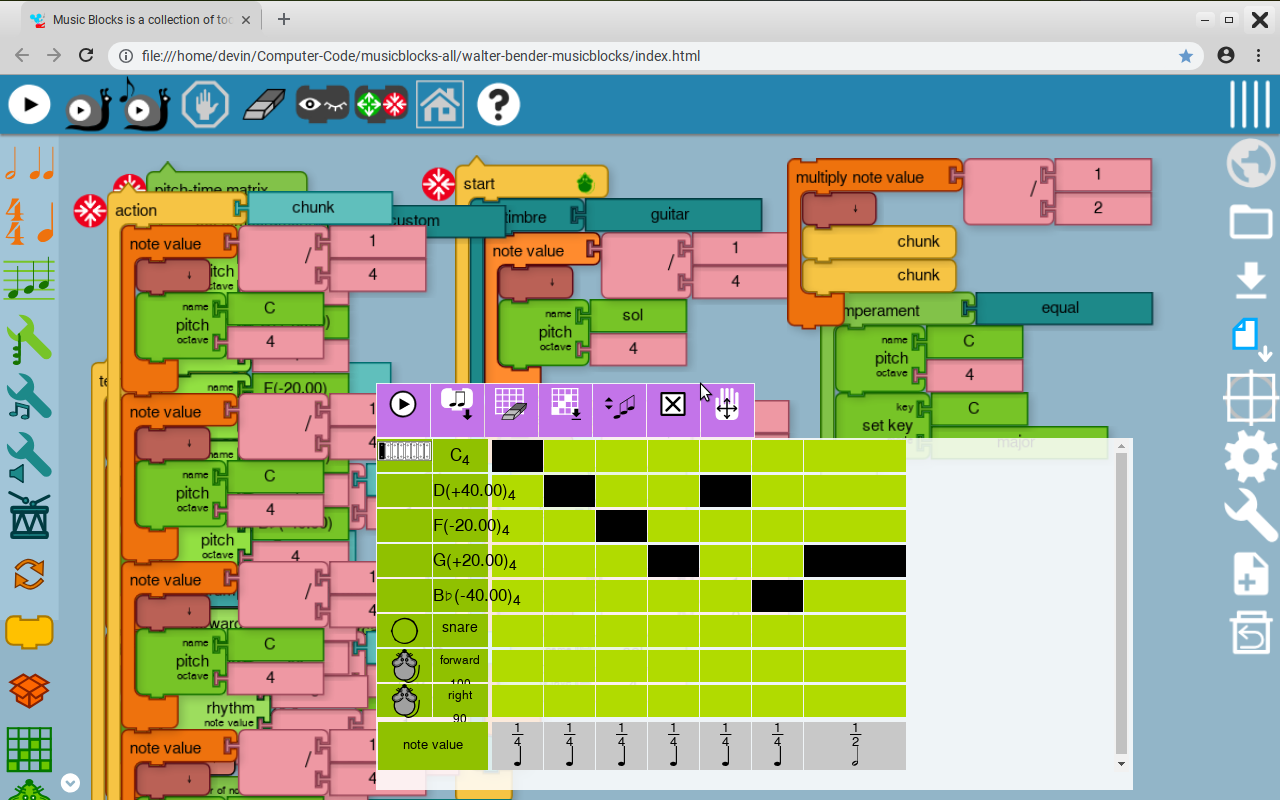Toggle snare cell in first matrix column
Viewport: 1280px width, 800px height.
(x=517, y=631)
